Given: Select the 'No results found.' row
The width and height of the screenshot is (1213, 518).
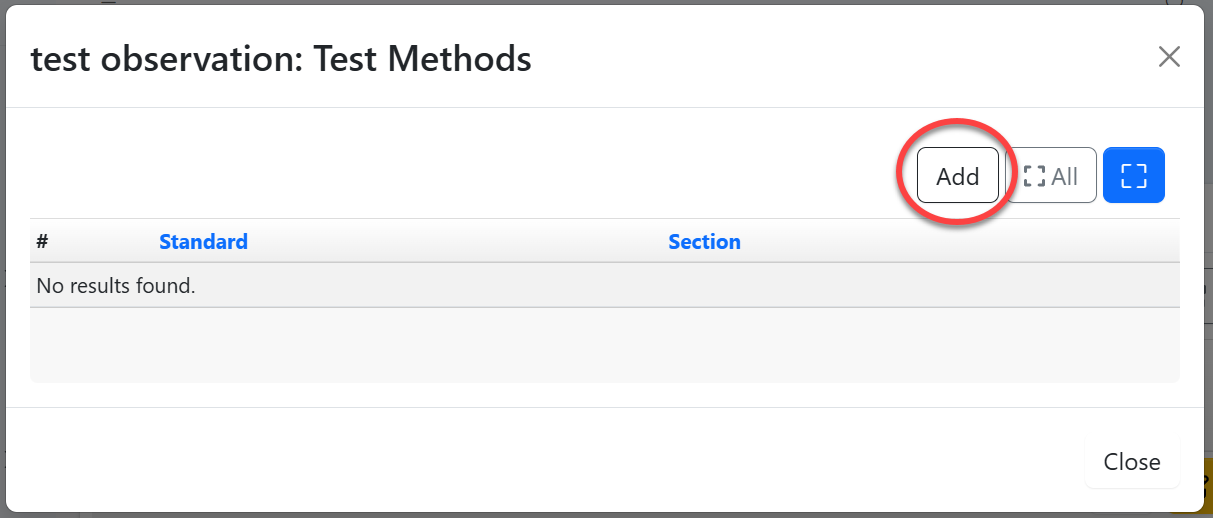Looking at the screenshot, I should 116,286.
